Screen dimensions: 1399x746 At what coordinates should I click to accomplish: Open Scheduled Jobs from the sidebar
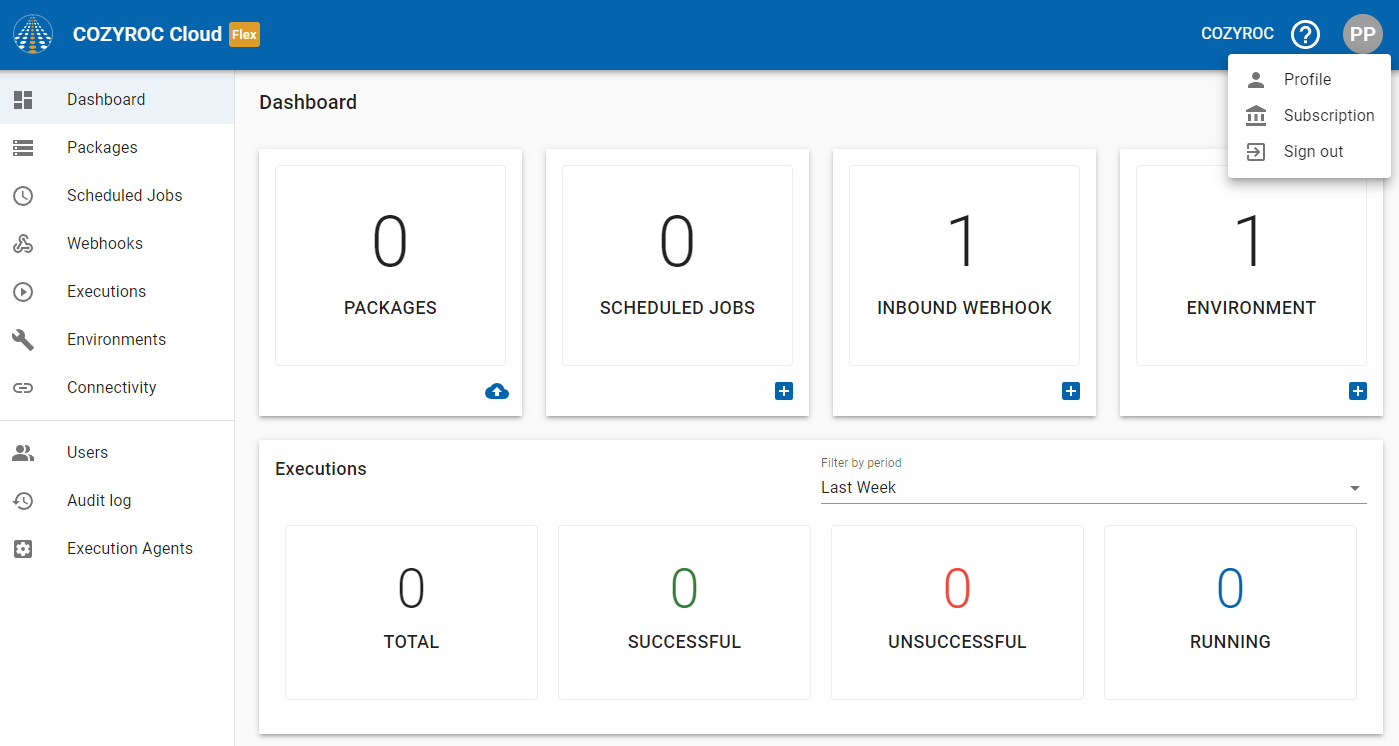[124, 196]
